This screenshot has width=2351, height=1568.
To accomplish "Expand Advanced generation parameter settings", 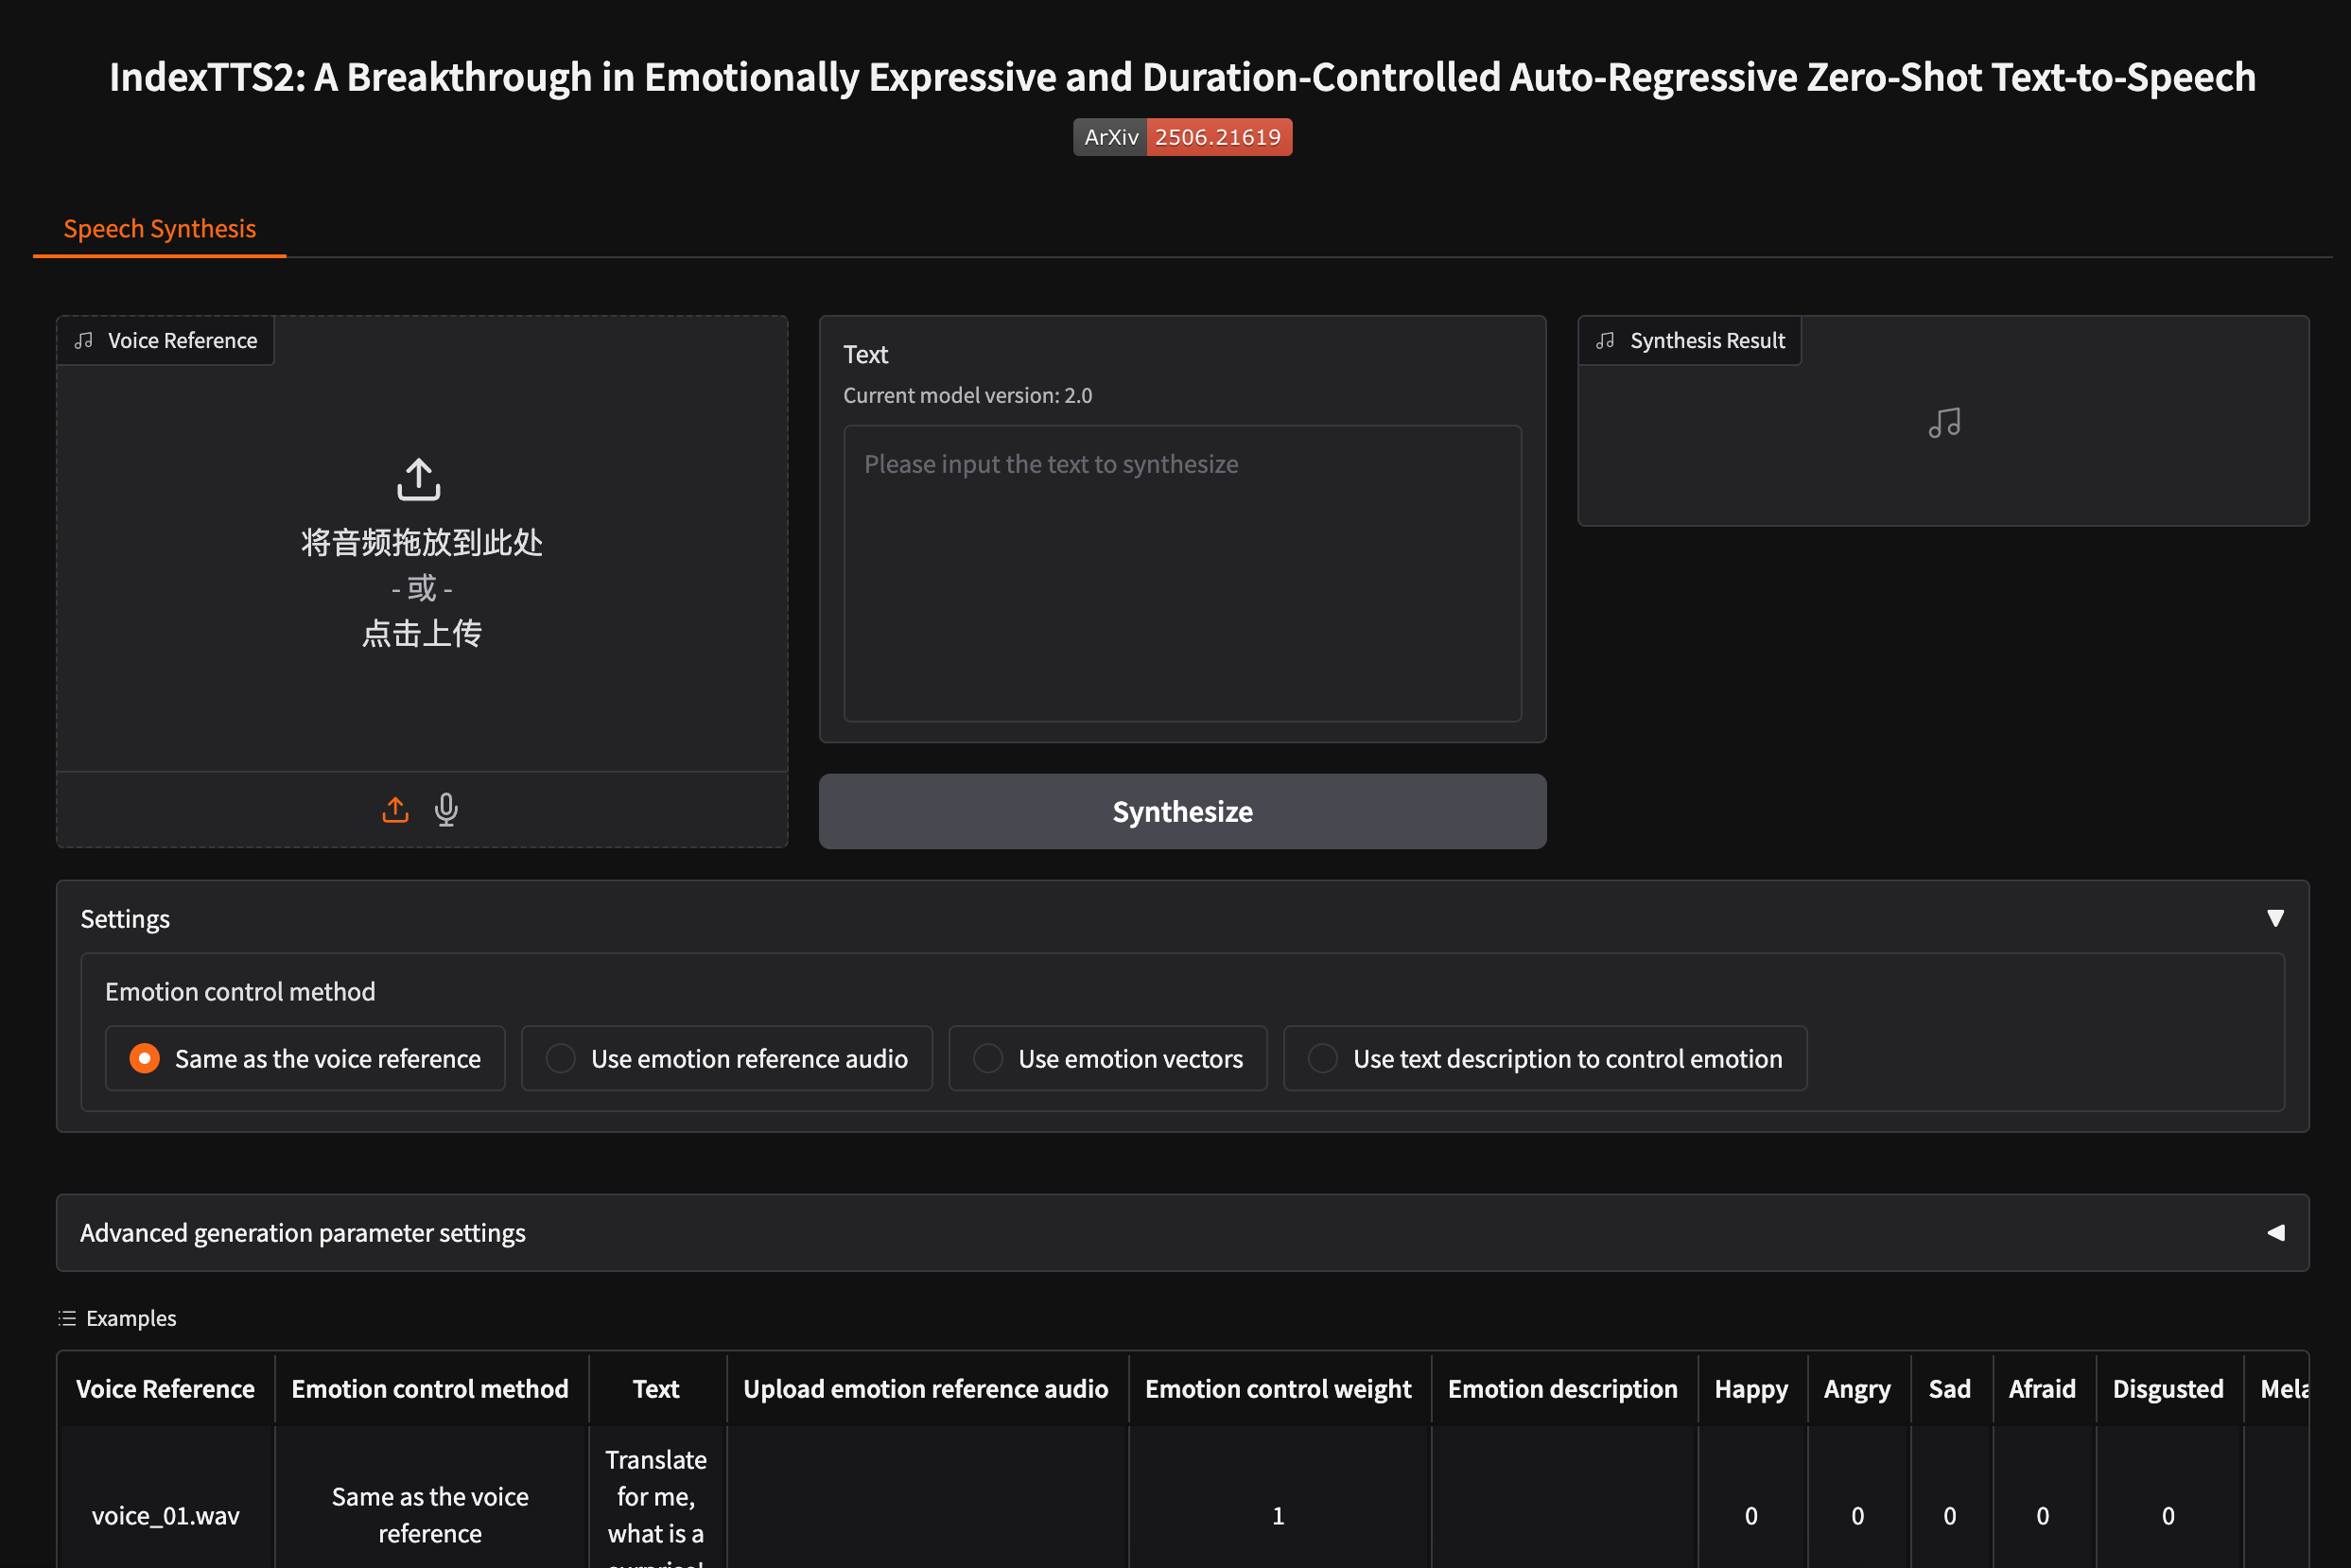I will coord(2275,1232).
